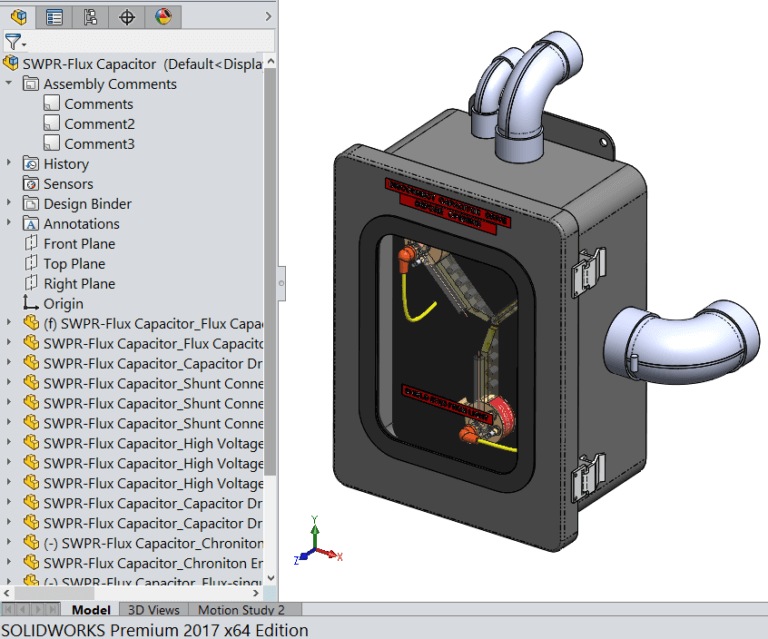Screen dimensions: 768x639
Task: Expand the Annotations folder arrow
Action: (x=9, y=224)
